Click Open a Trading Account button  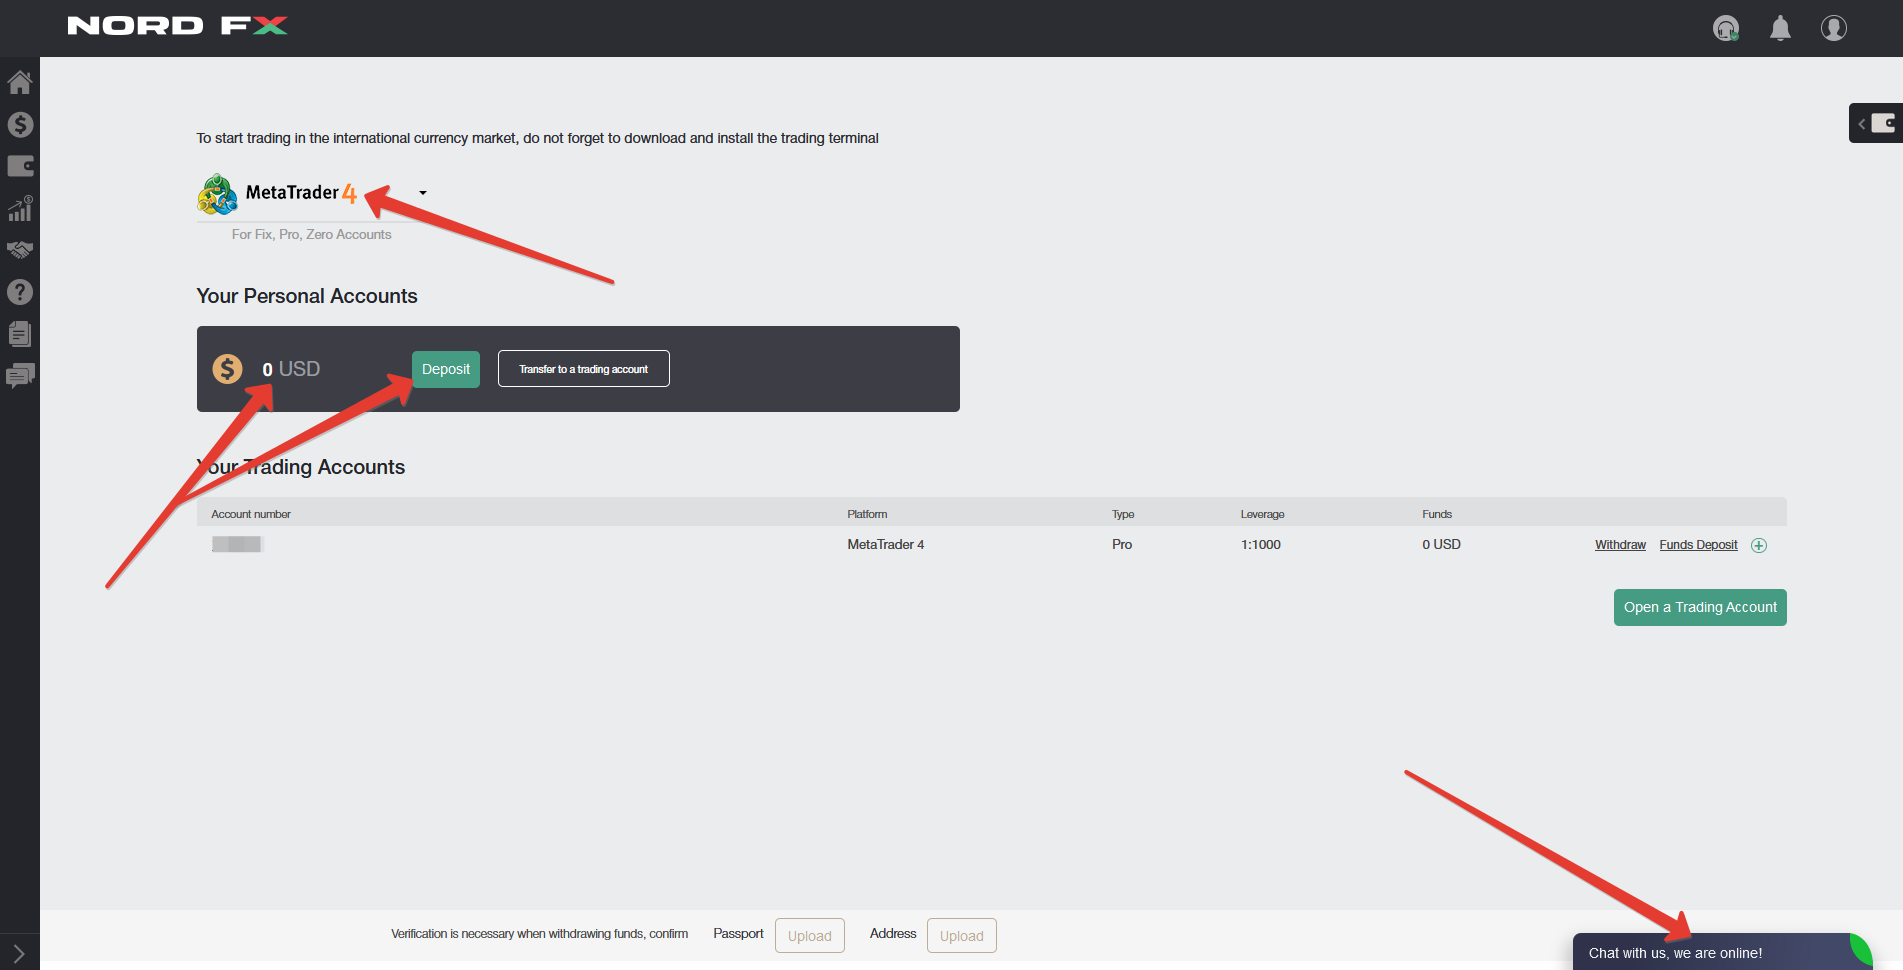point(1700,607)
